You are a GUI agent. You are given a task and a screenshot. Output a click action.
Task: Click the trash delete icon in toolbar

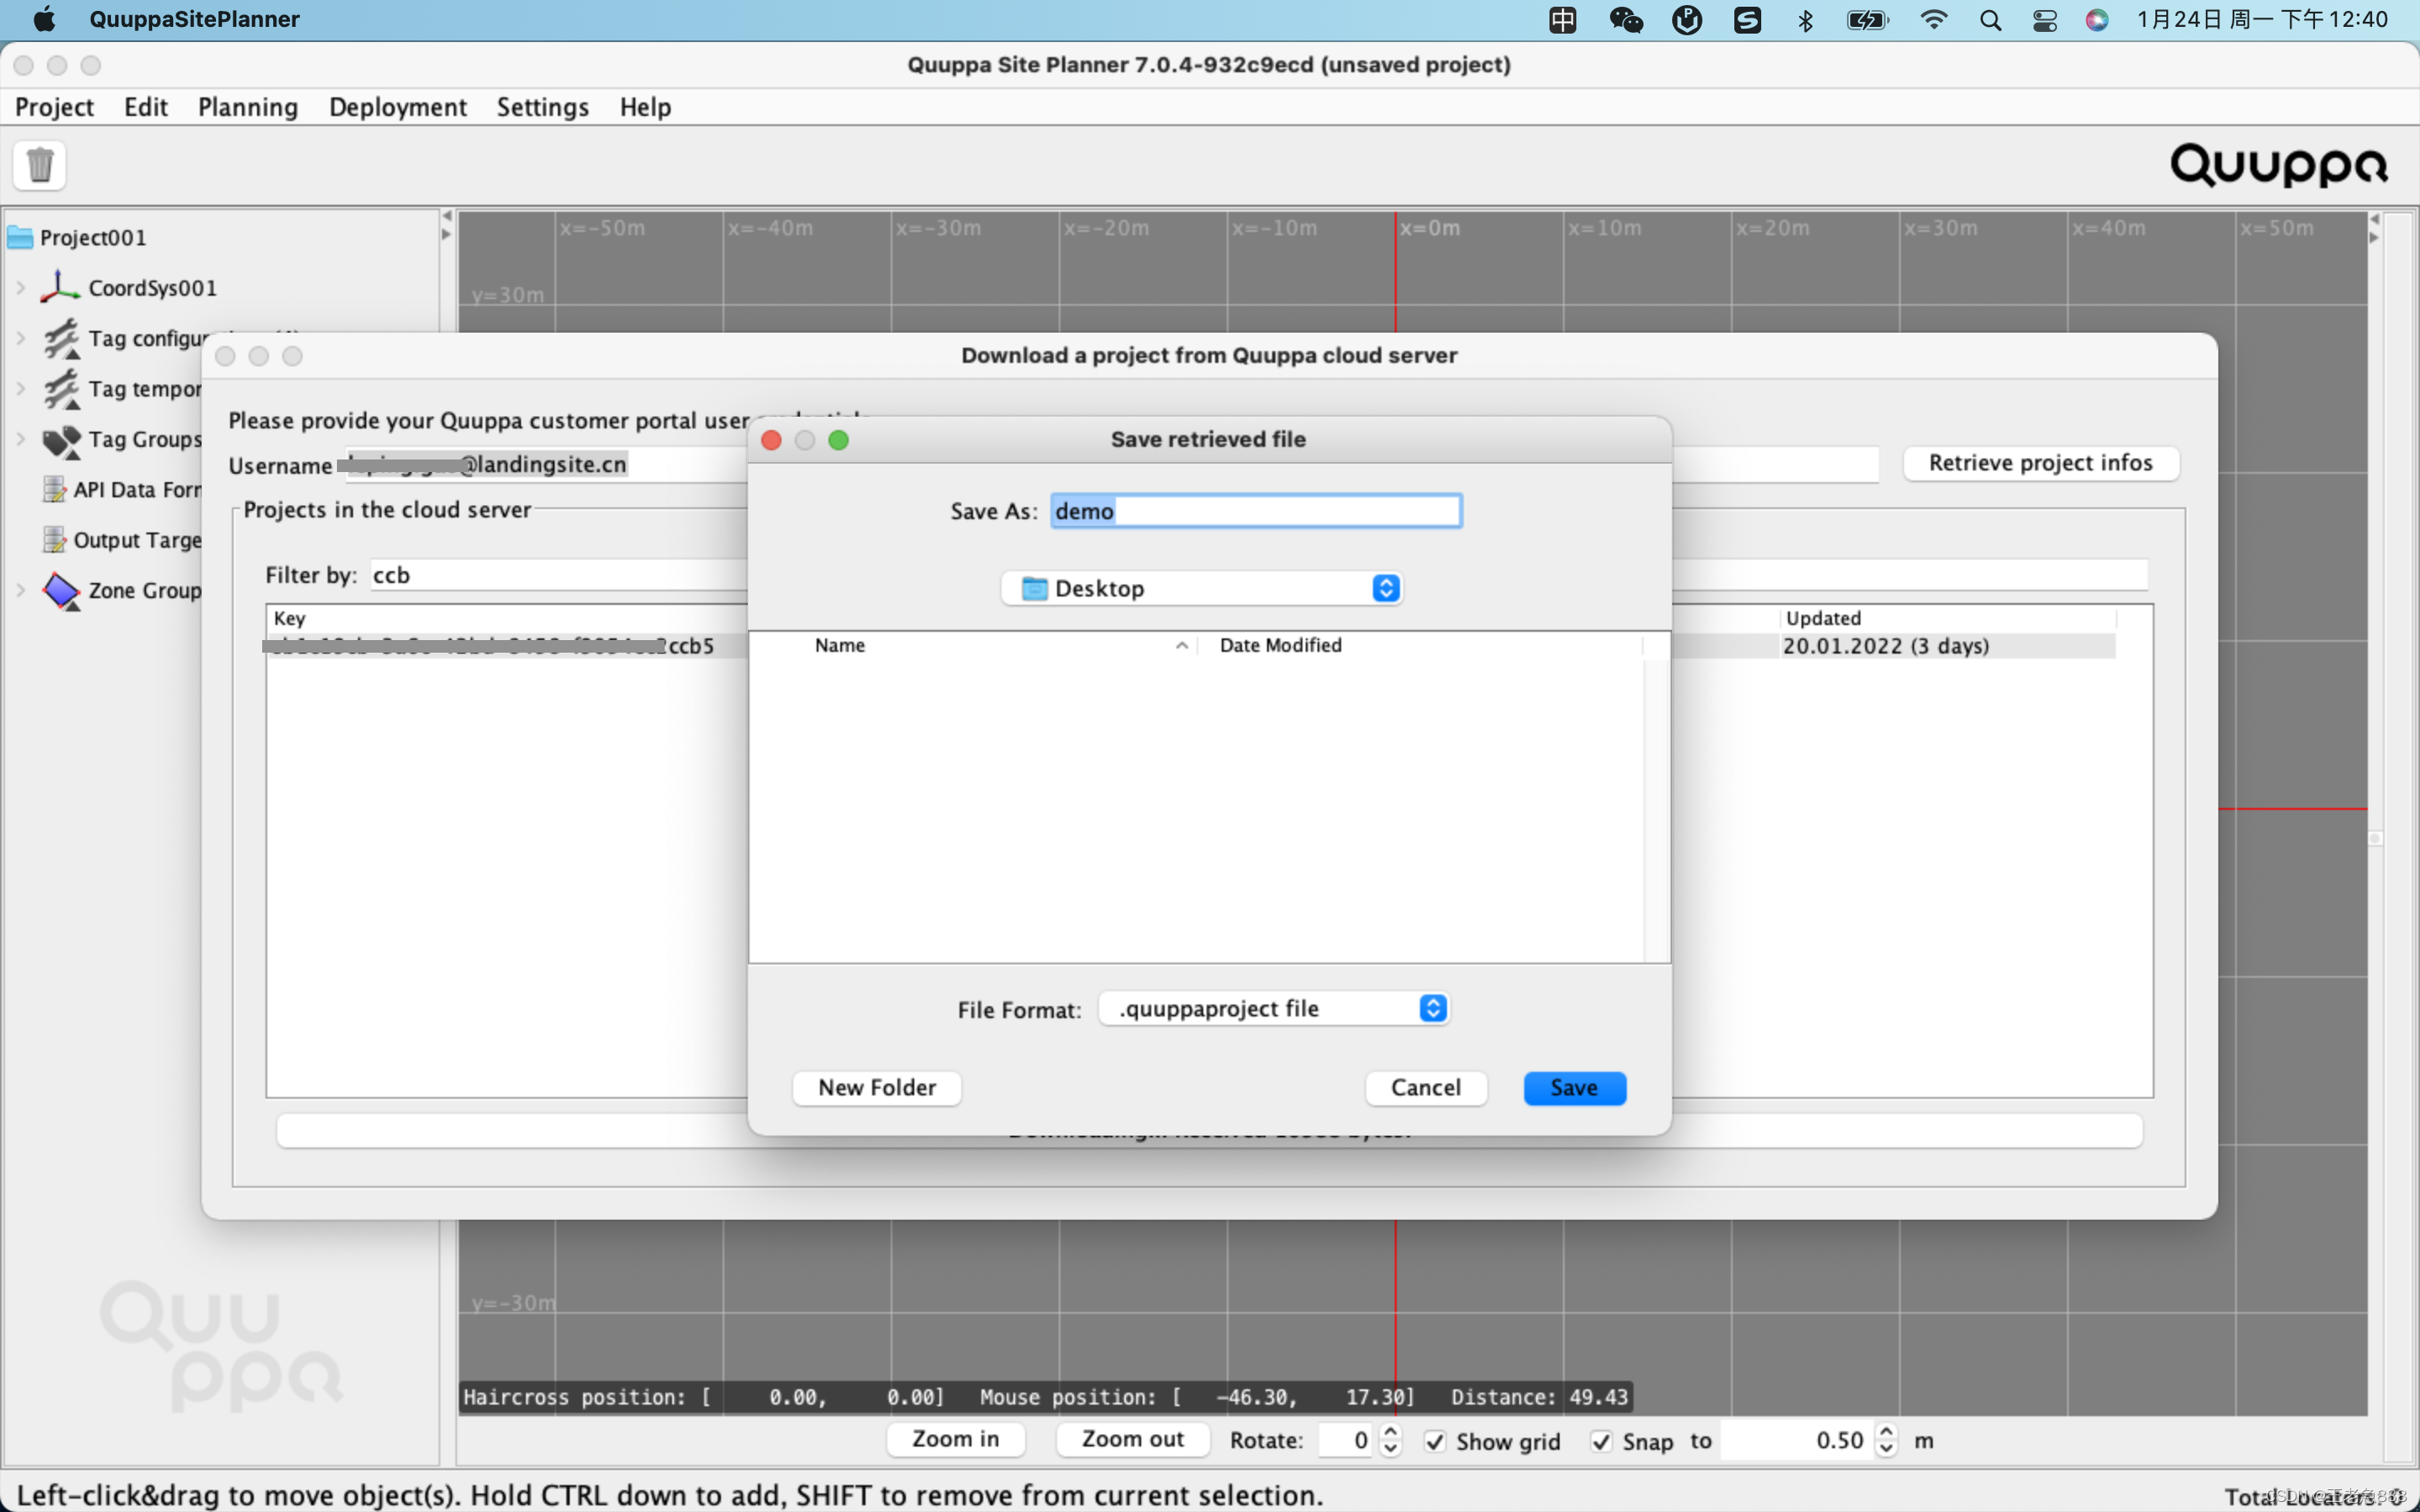(x=40, y=165)
